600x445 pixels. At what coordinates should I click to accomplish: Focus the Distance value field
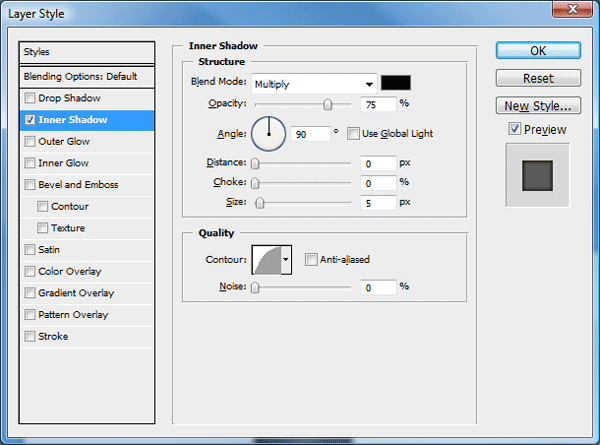click(x=378, y=164)
